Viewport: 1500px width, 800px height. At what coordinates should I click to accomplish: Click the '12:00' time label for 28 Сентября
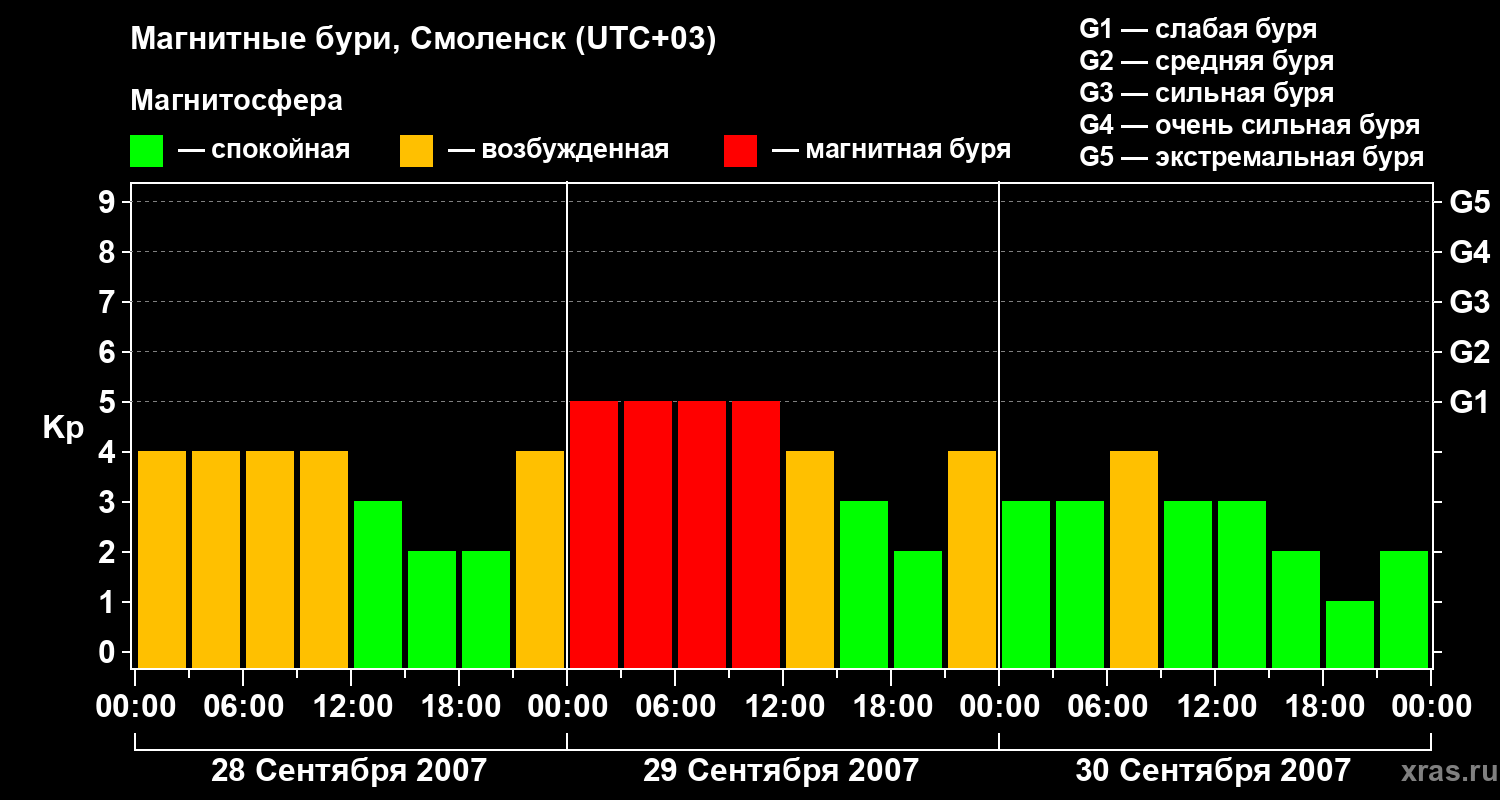351,707
